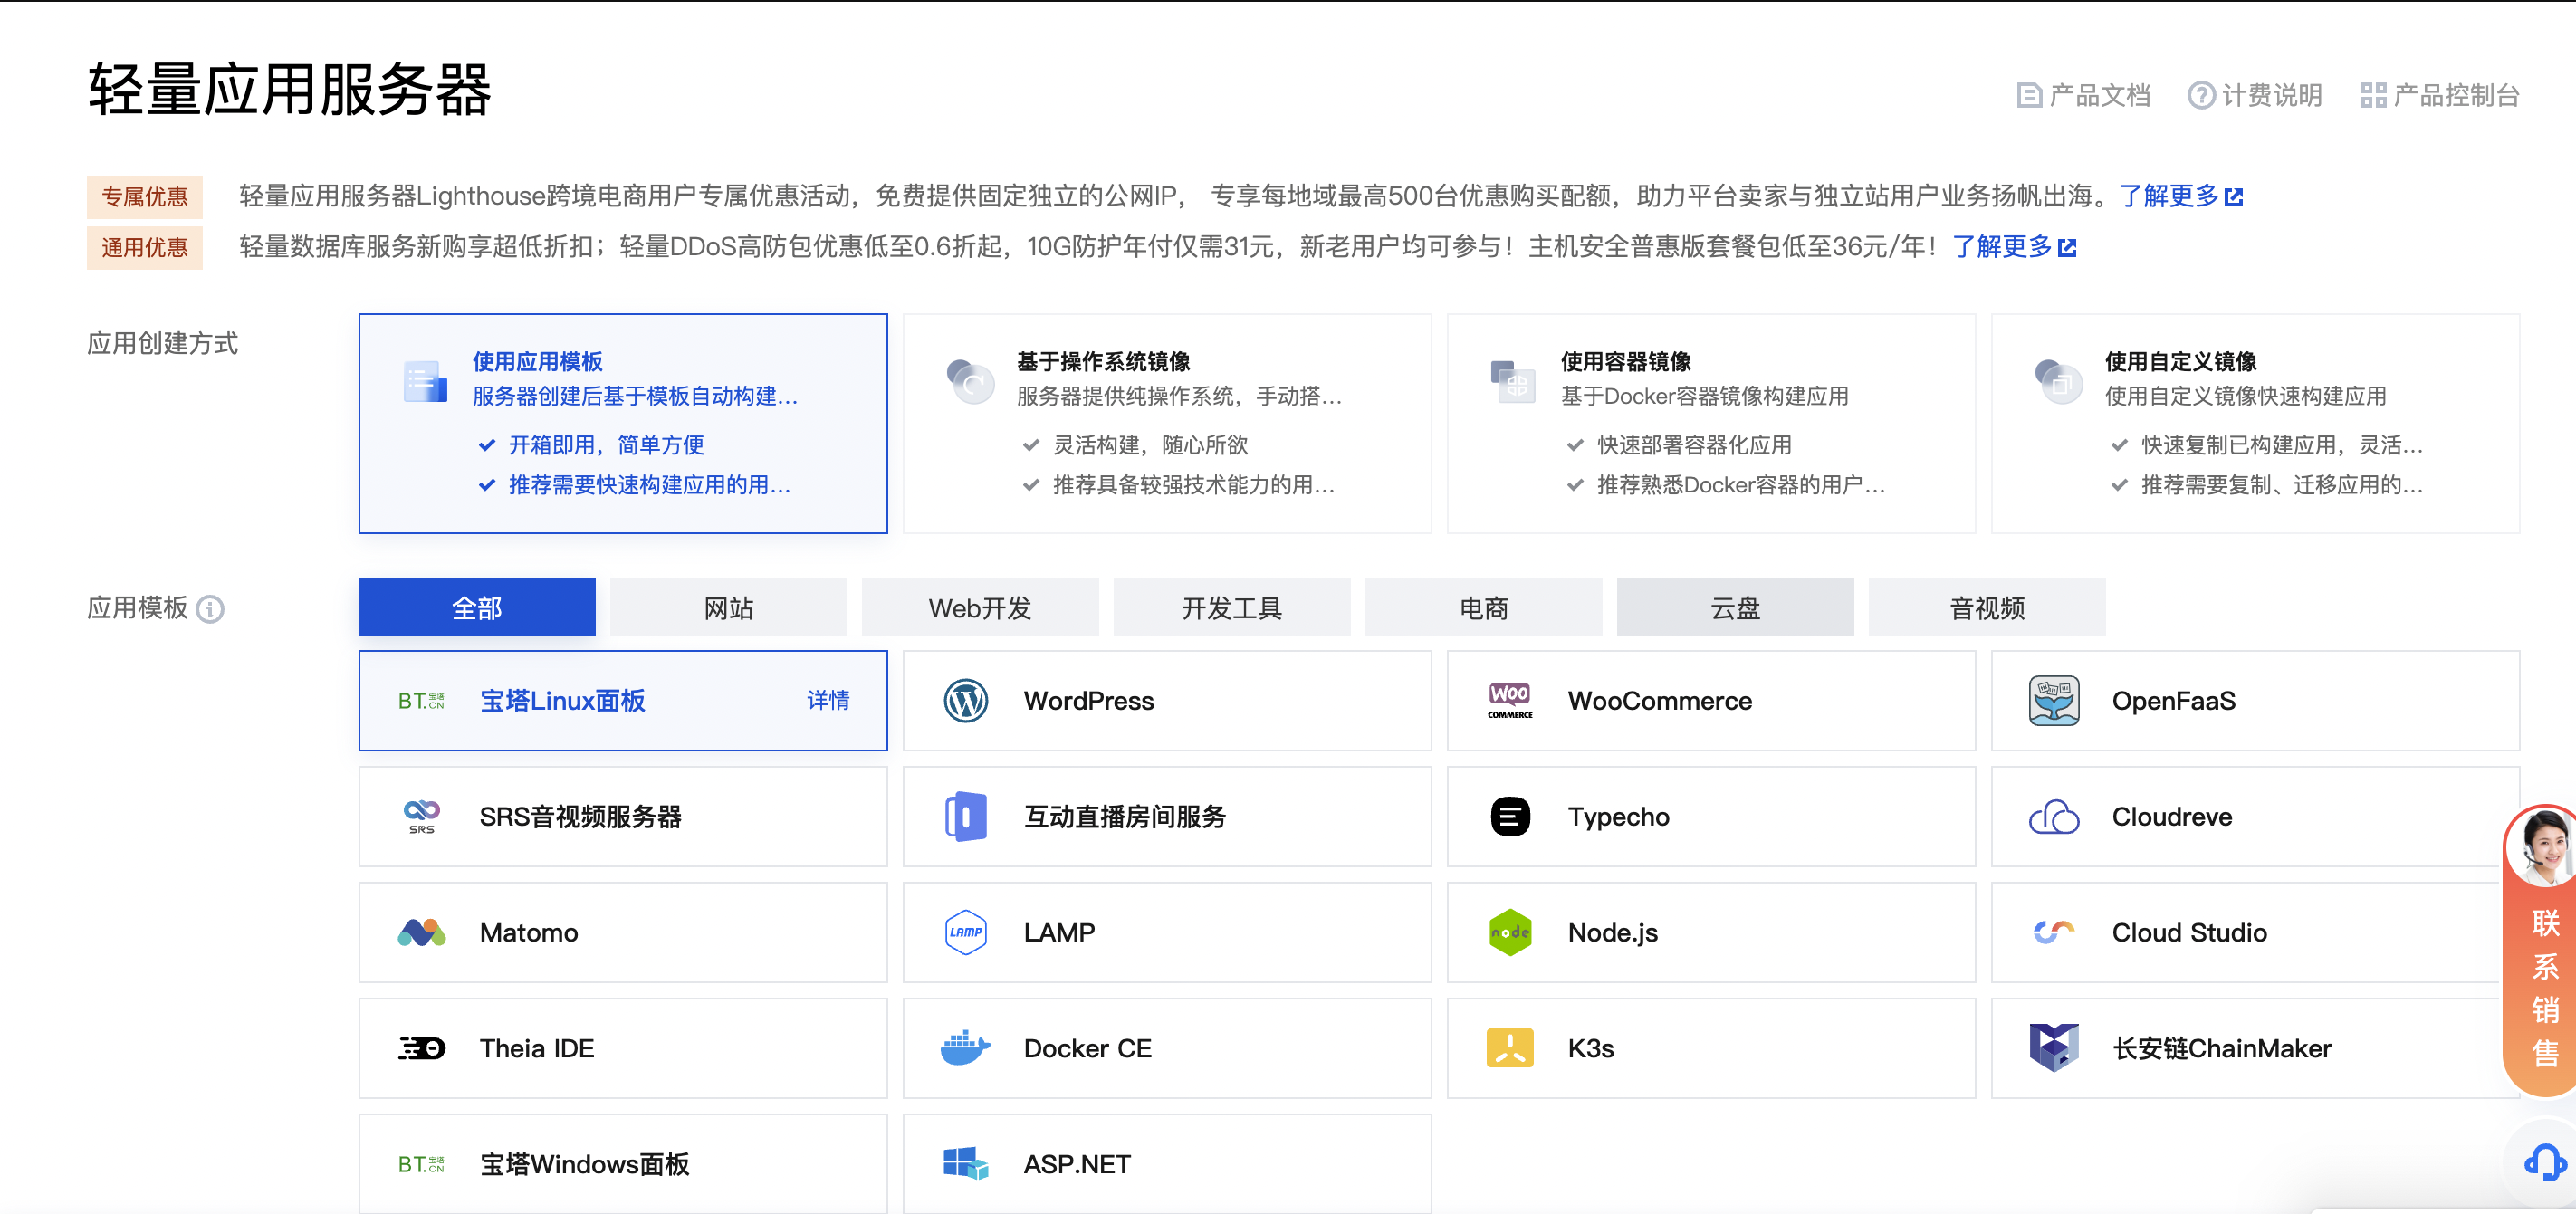This screenshot has height=1214, width=2576.
Task: Click the Cloudreve cloud icon
Action: 2053,817
